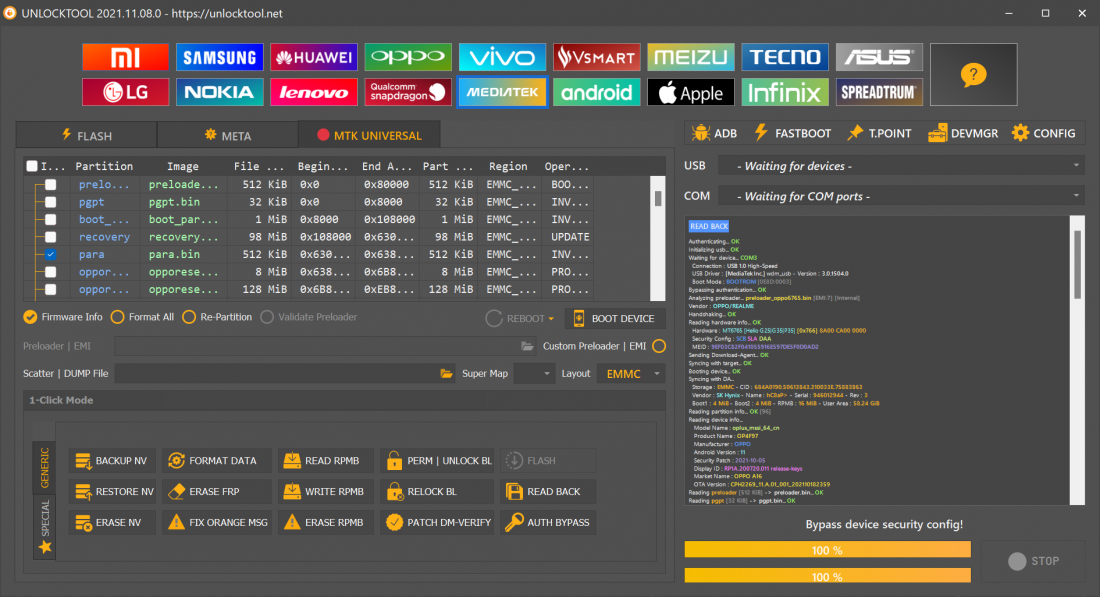Open the CONFIG settings
1100x597 pixels.
coord(1044,133)
